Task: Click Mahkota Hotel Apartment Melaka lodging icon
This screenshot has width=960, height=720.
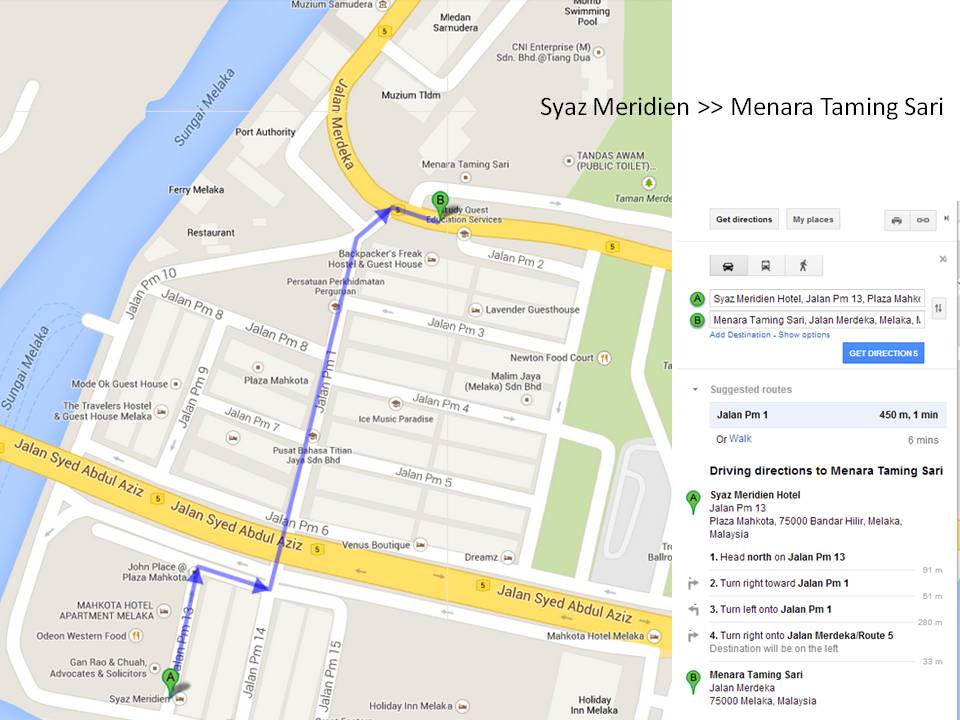Action: click(163, 611)
